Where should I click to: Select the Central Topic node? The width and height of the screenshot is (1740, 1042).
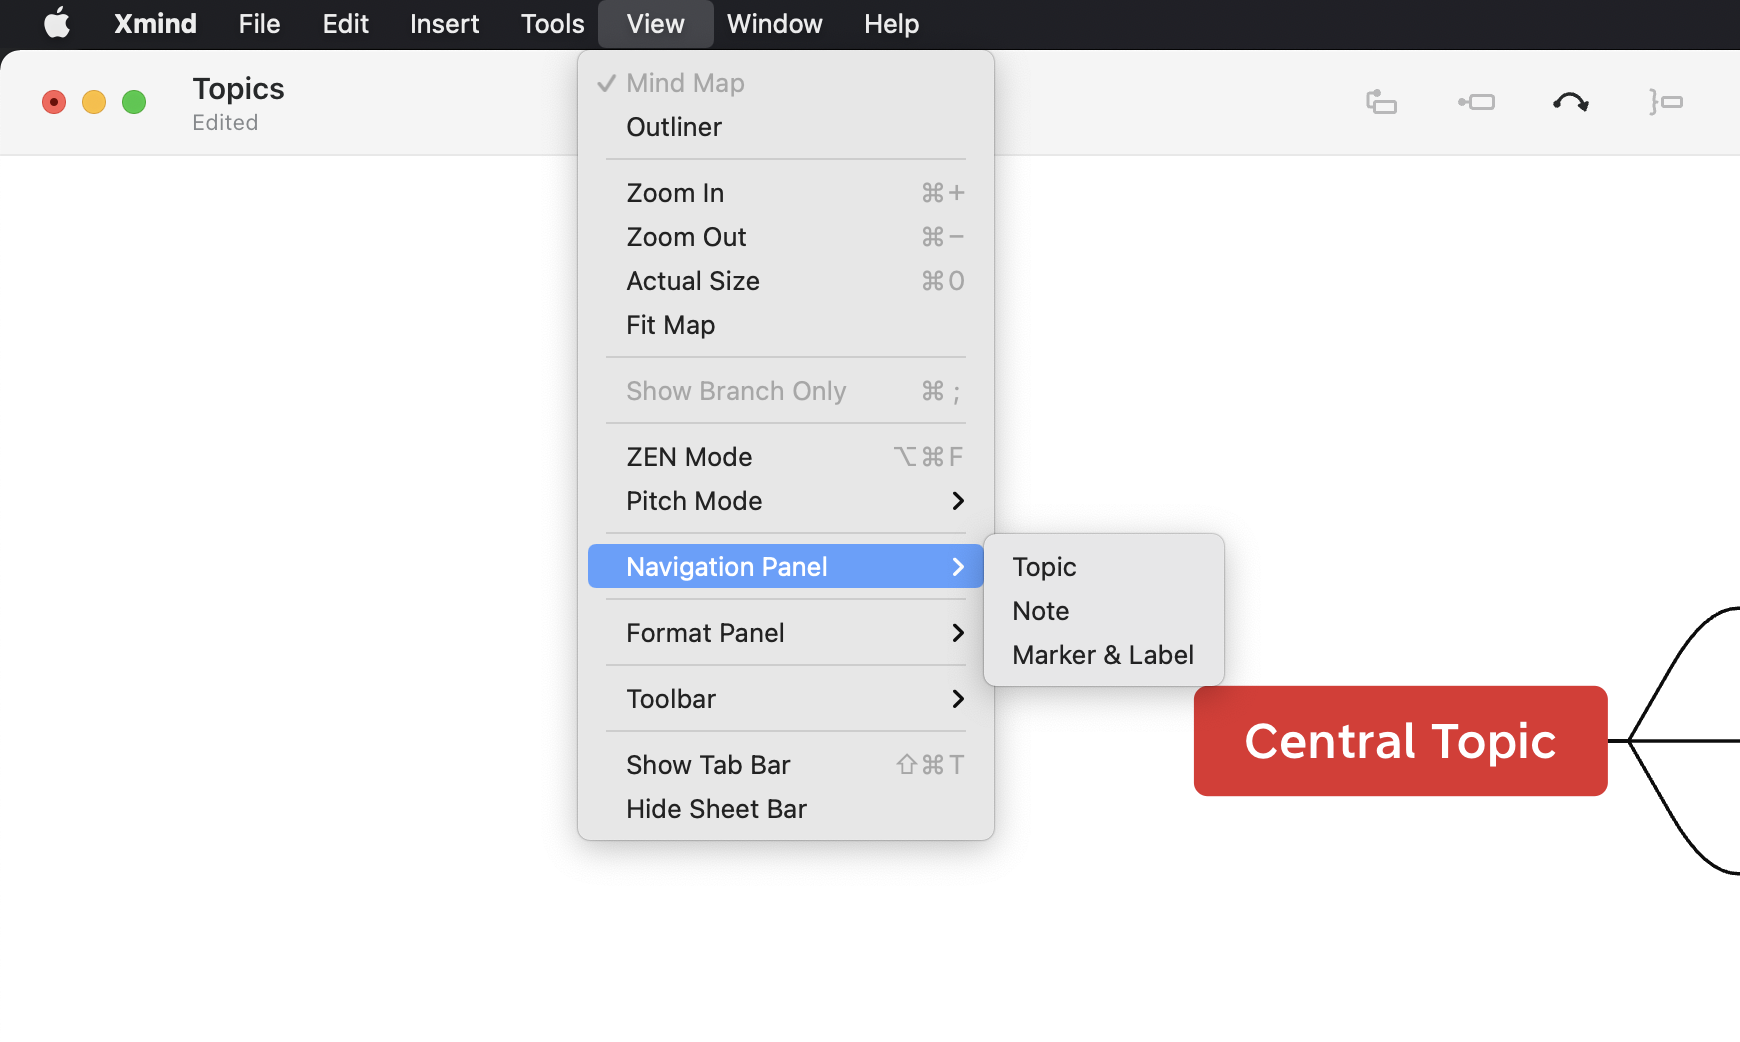tap(1400, 741)
